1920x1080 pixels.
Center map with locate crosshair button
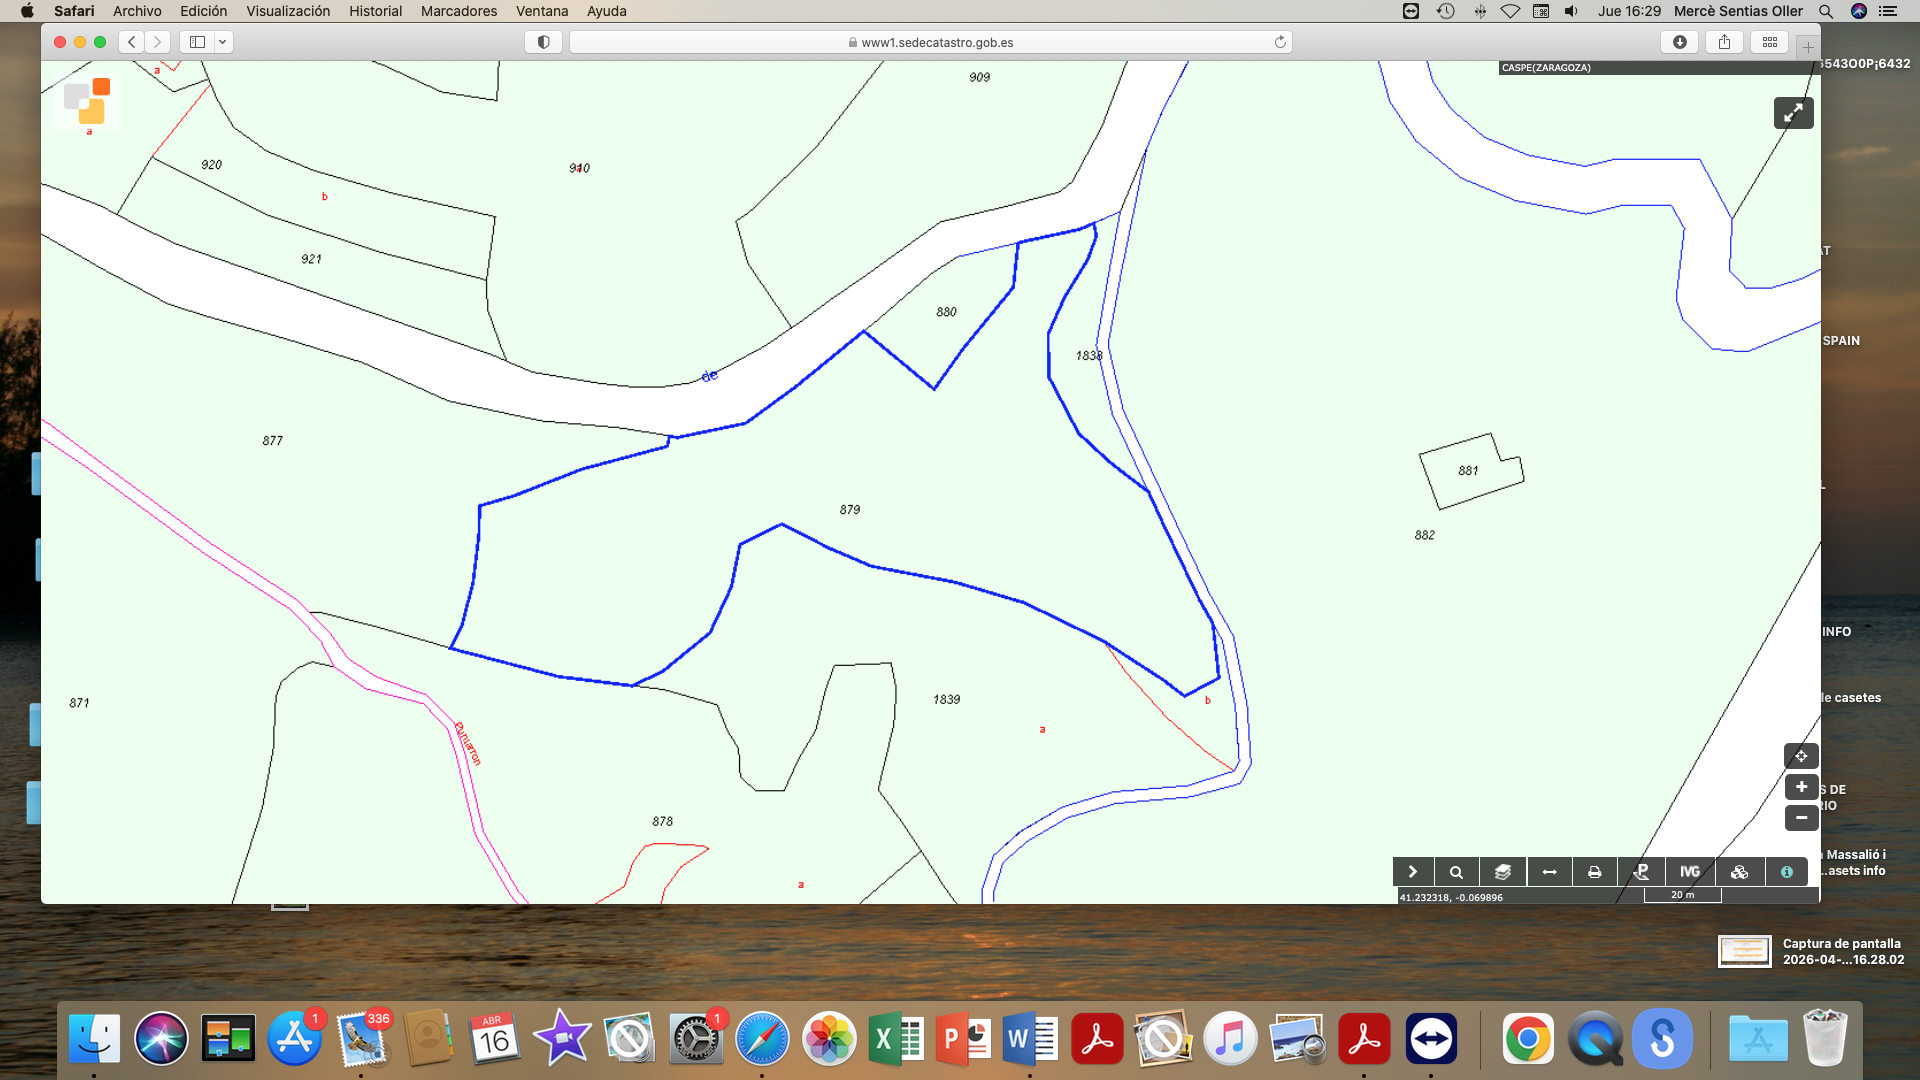tap(1801, 756)
